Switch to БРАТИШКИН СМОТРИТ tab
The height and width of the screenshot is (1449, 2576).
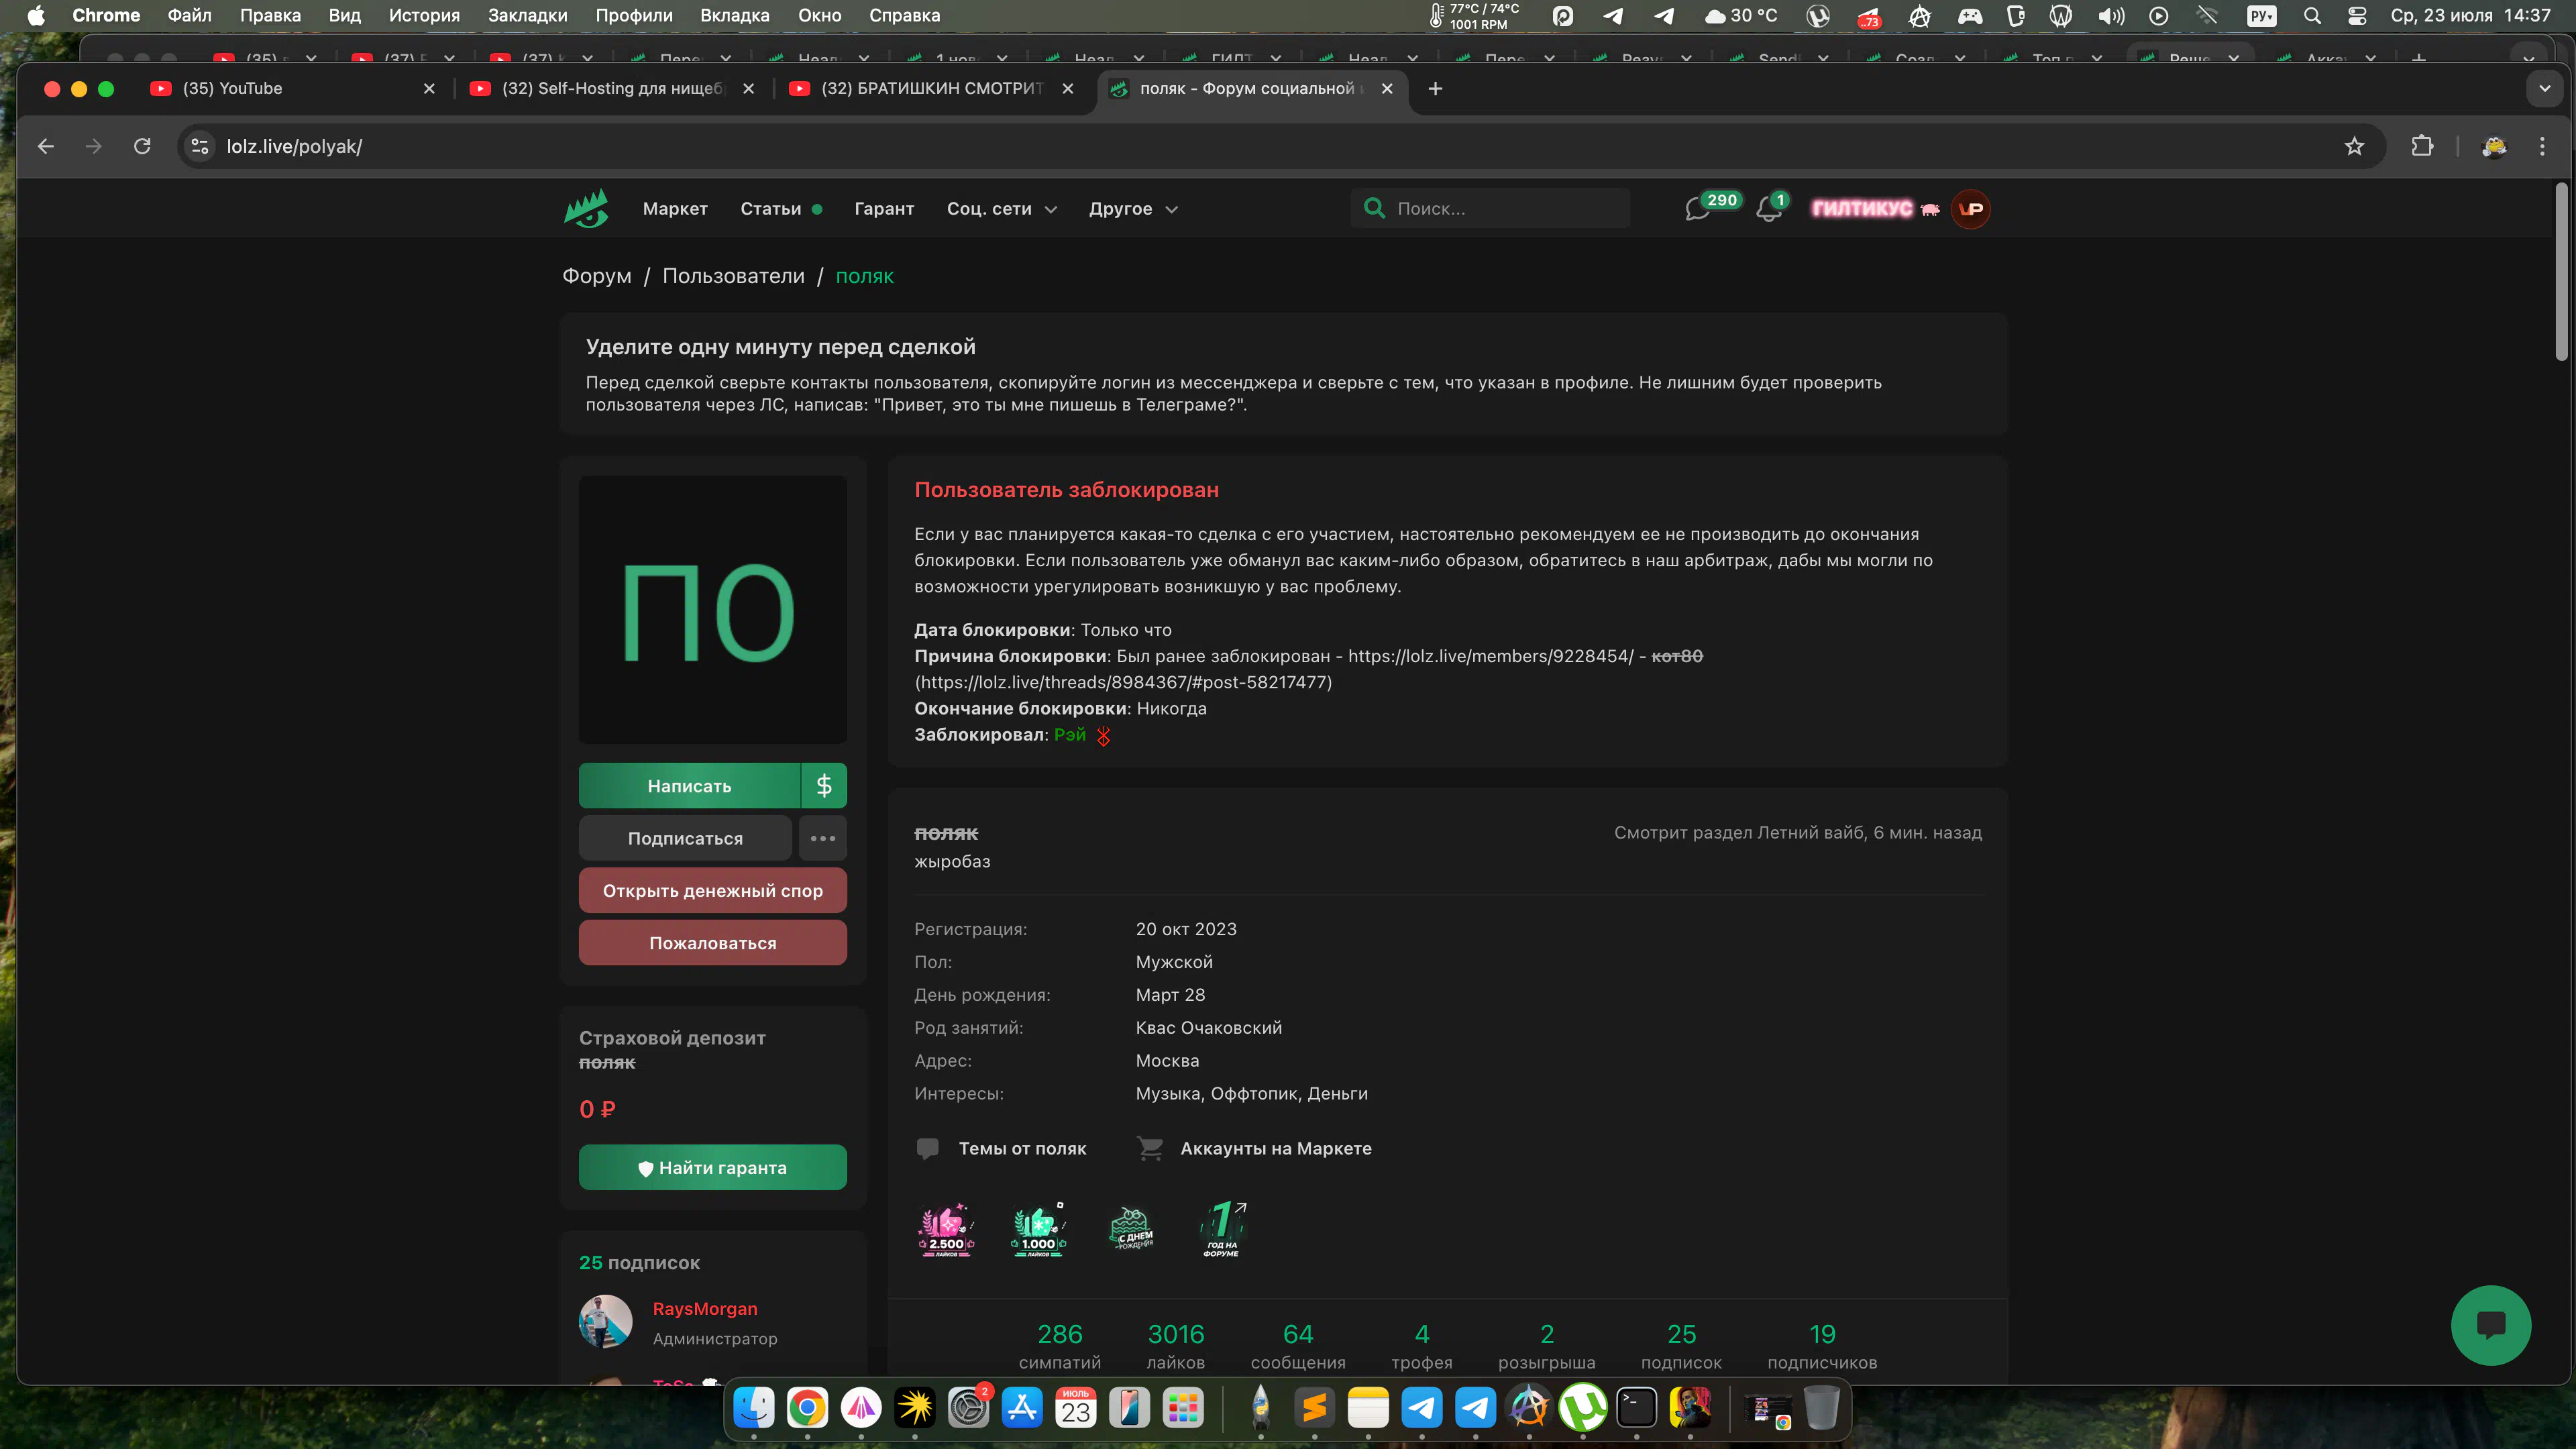pos(931,89)
